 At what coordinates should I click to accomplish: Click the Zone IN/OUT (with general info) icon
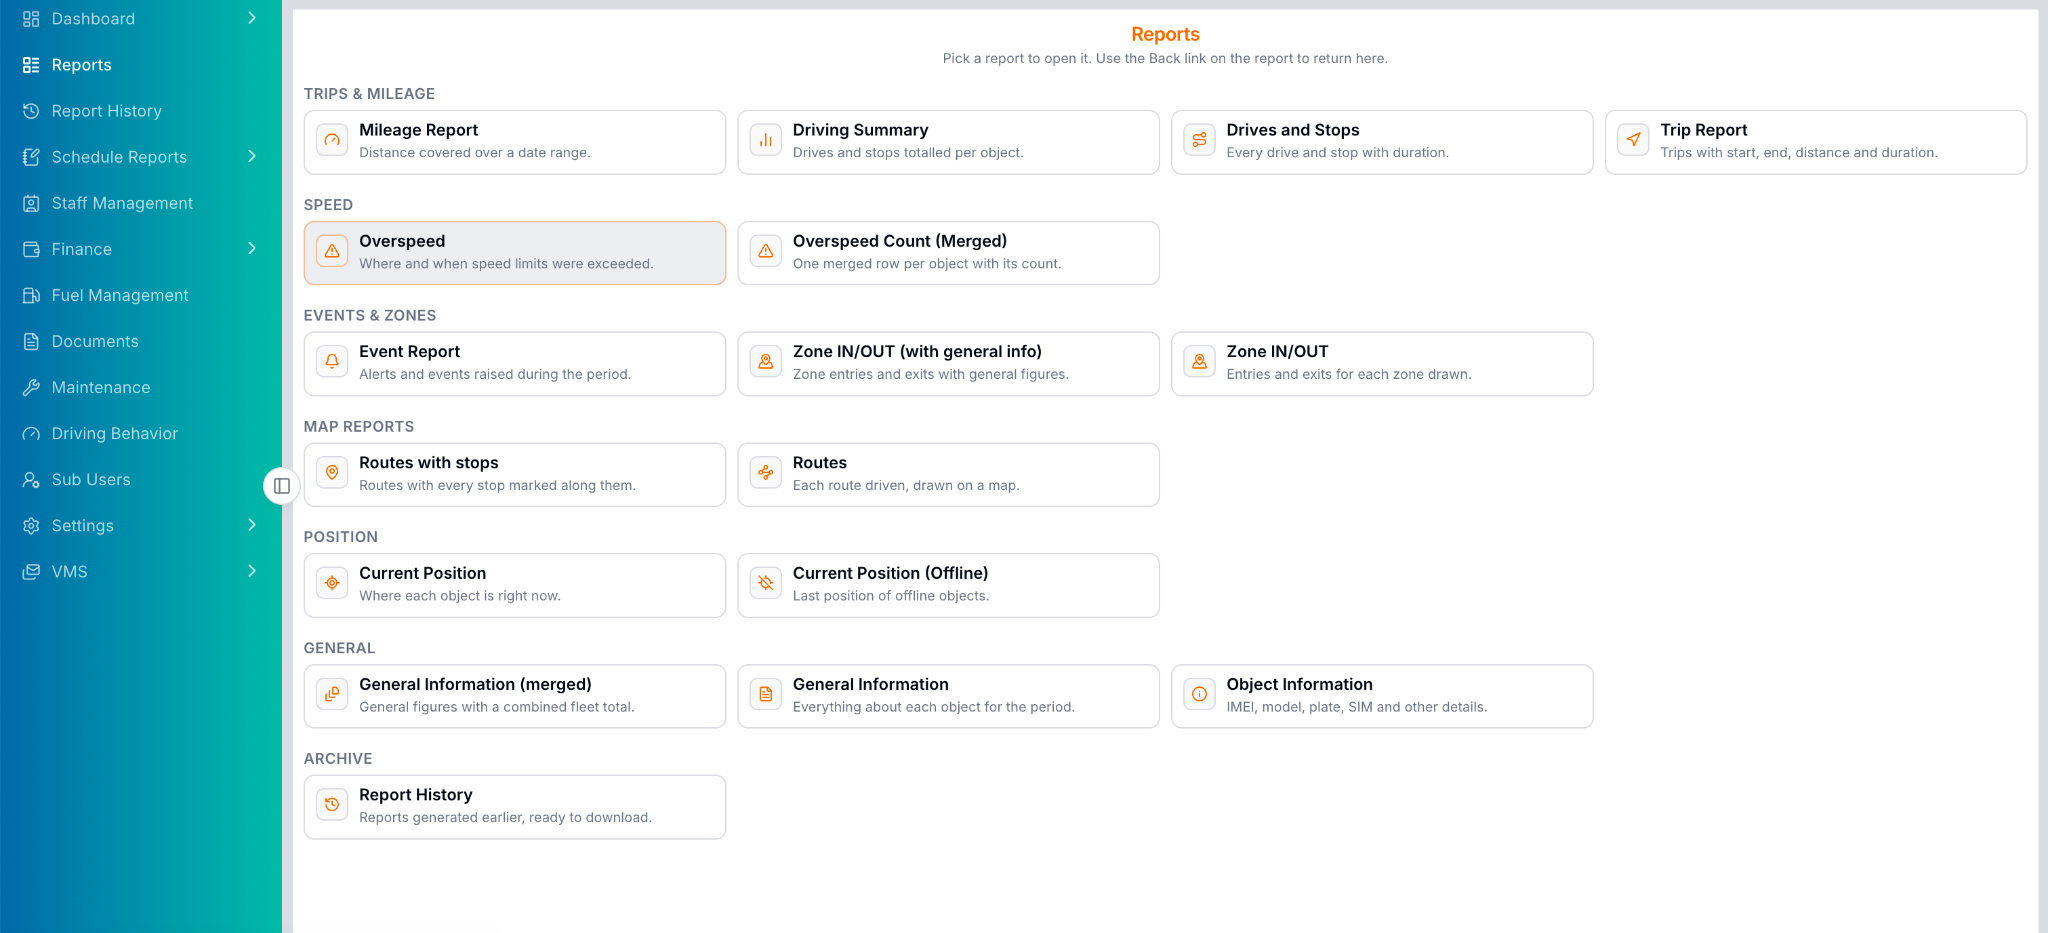766,362
